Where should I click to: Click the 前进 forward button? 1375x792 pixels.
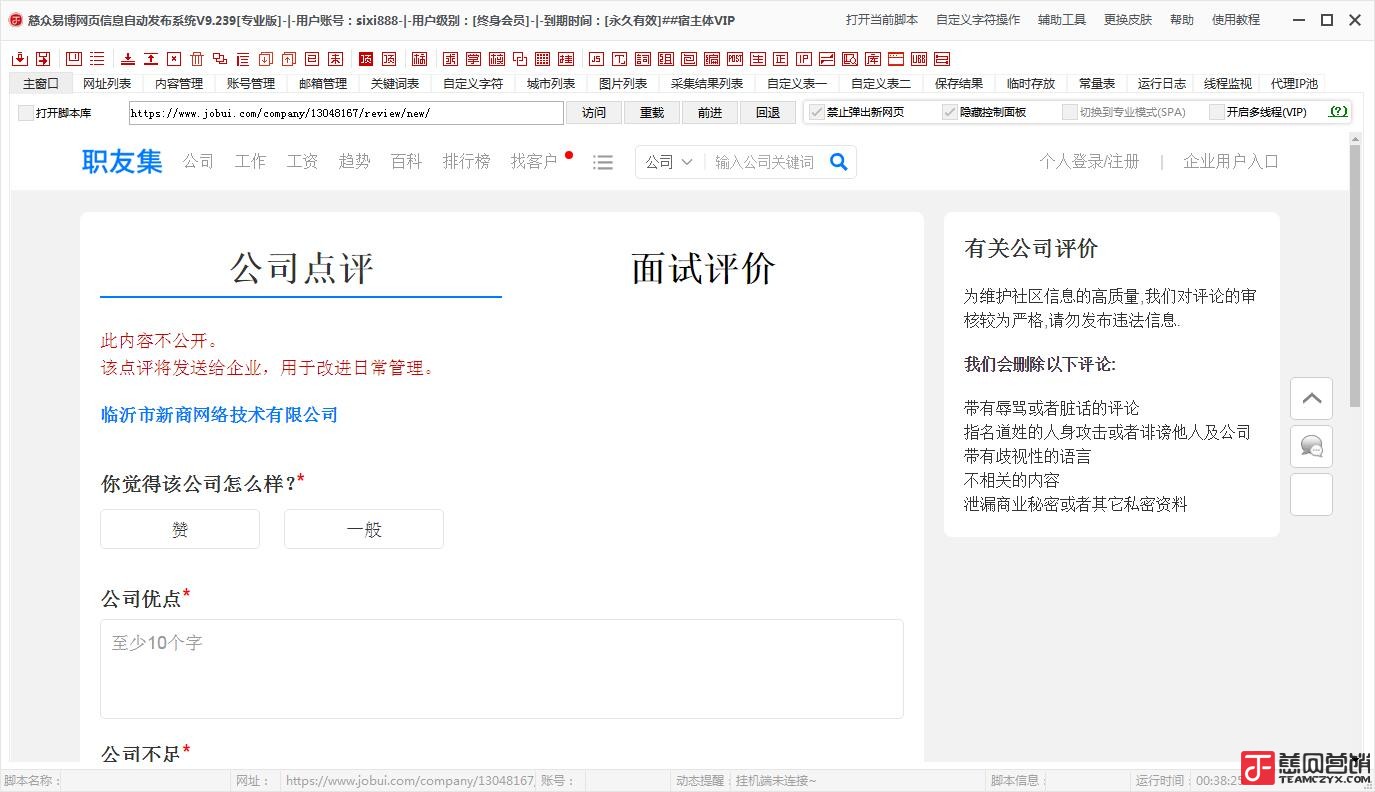[710, 113]
